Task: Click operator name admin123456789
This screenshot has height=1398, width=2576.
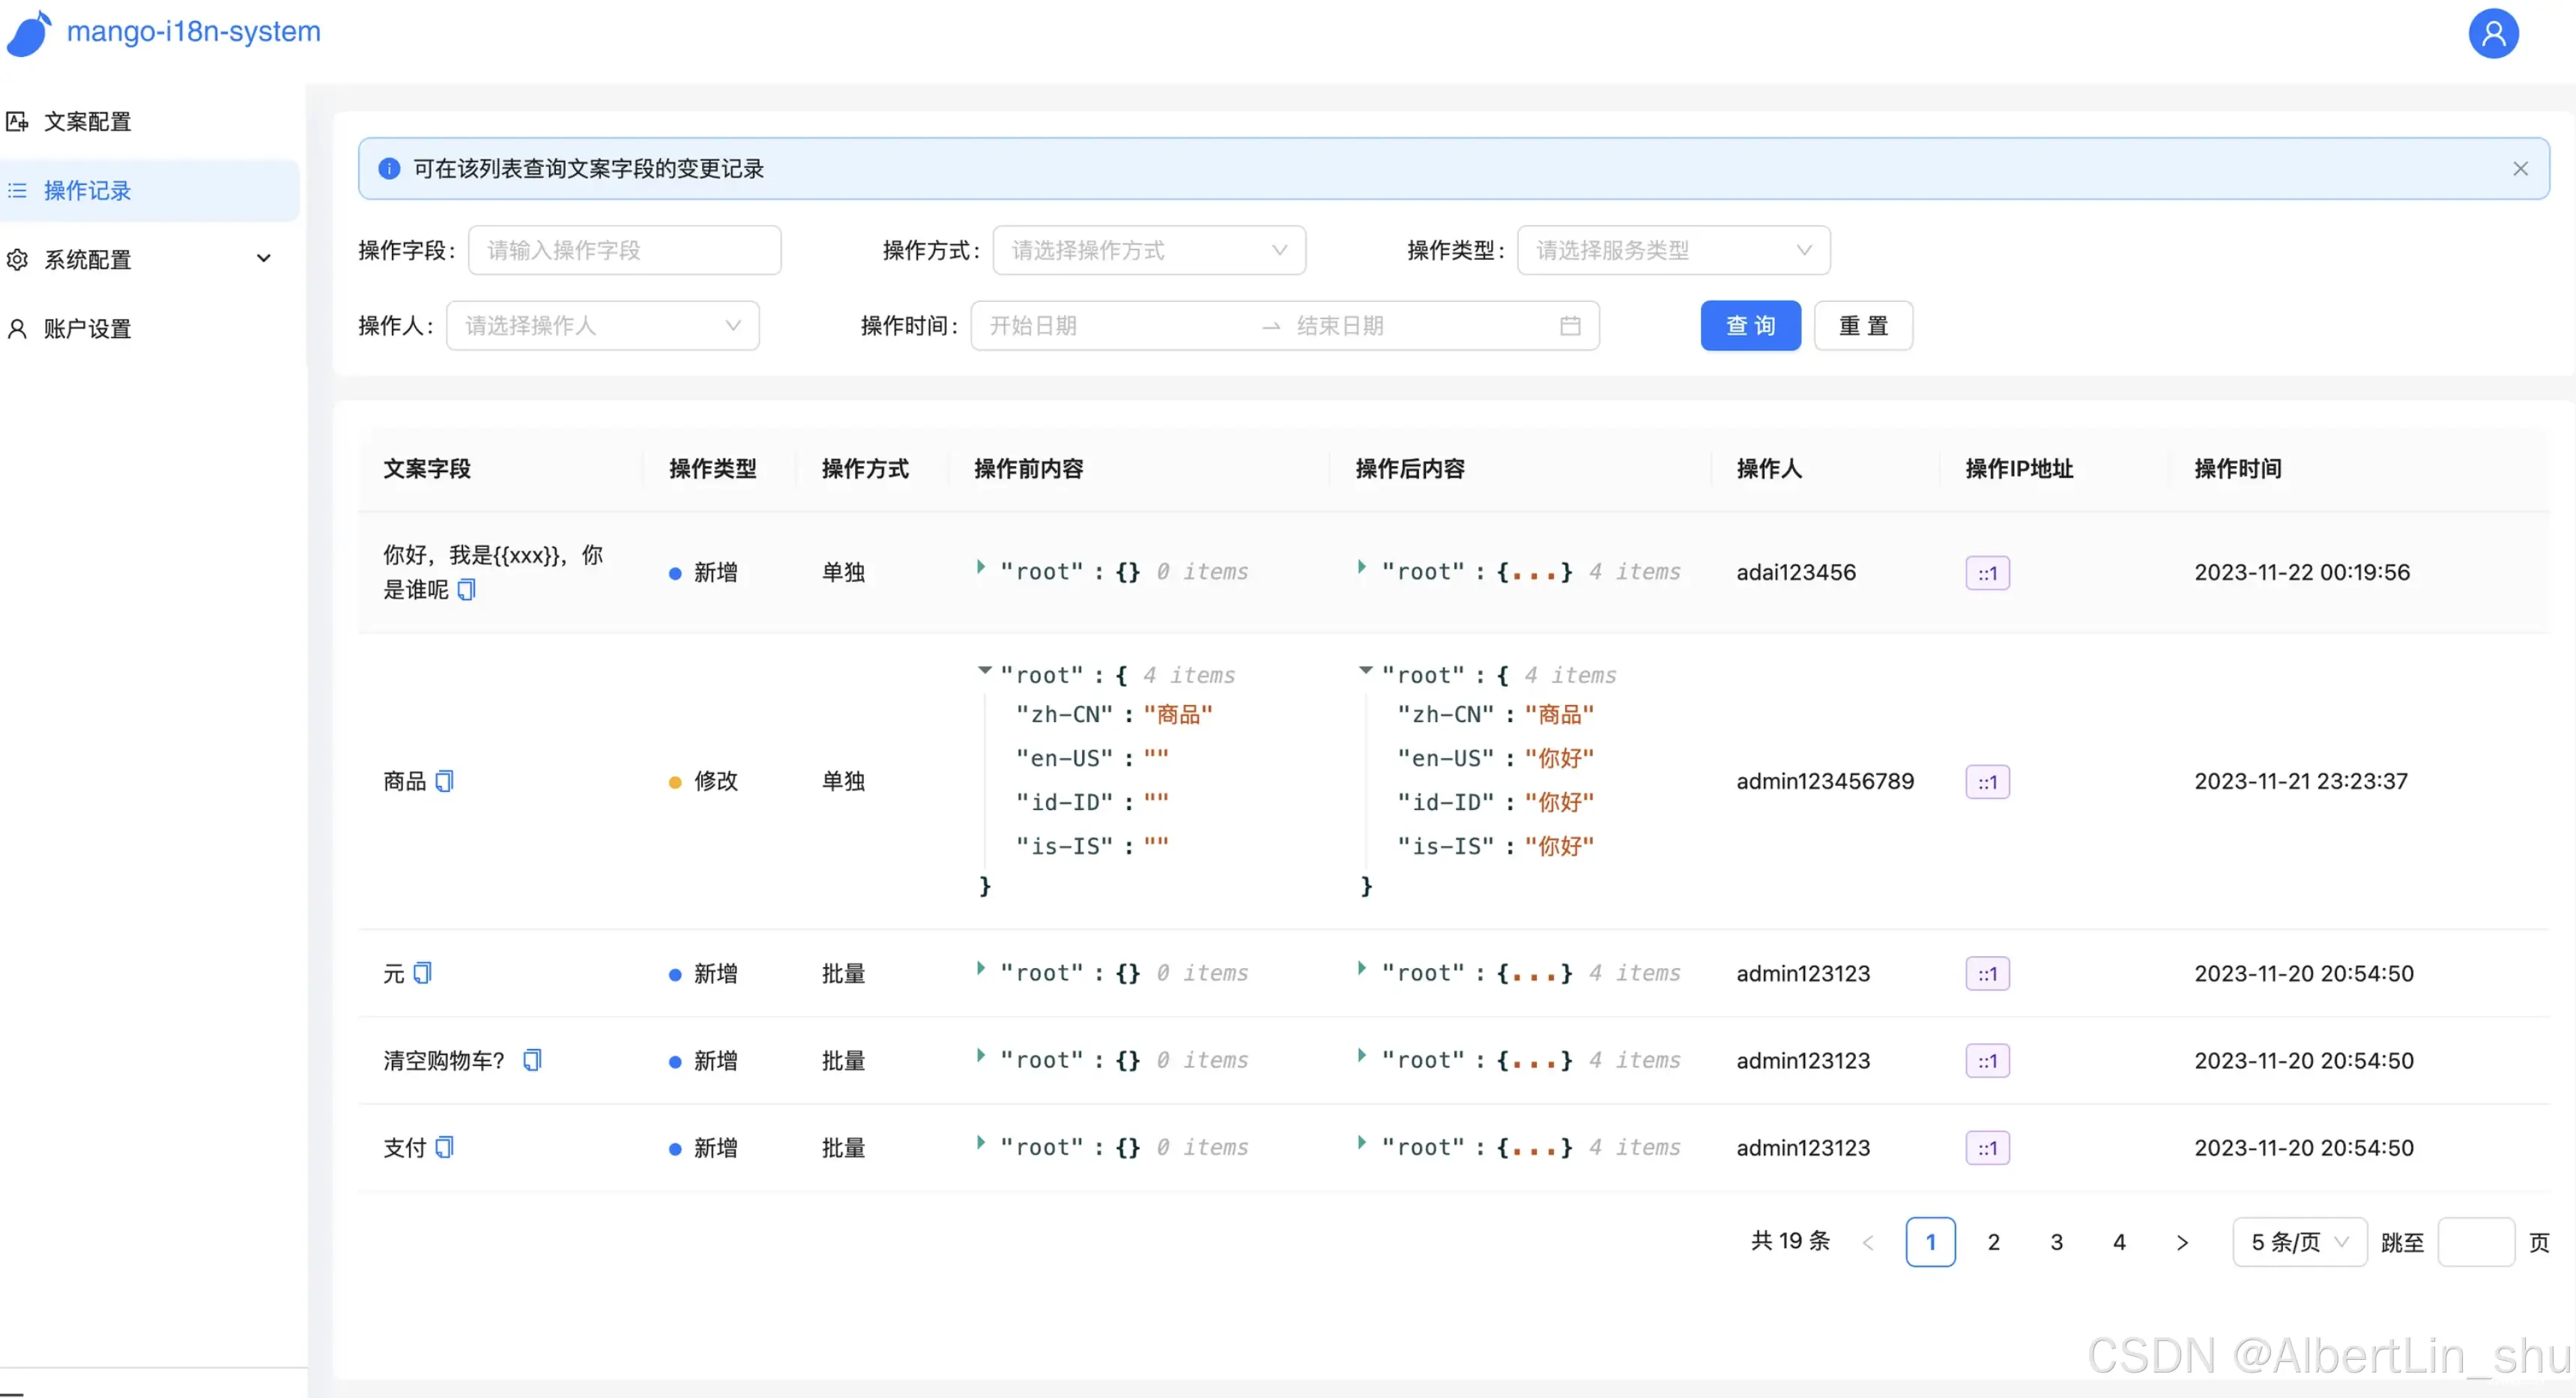Action: pyautogui.click(x=1825, y=781)
